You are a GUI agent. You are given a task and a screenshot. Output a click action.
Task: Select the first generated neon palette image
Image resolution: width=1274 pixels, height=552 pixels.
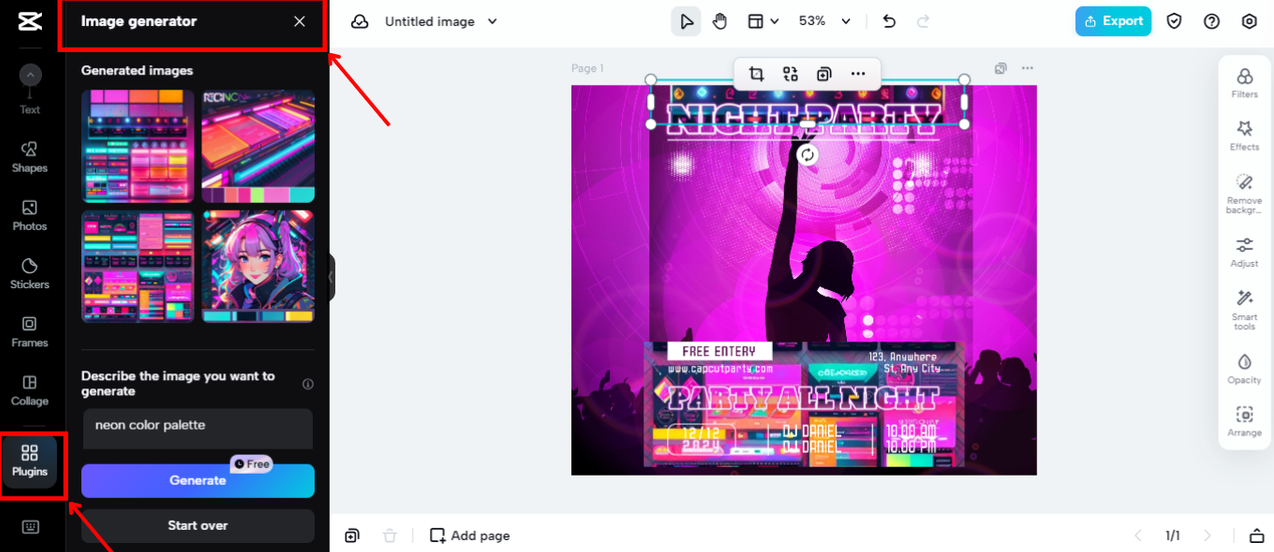138,146
